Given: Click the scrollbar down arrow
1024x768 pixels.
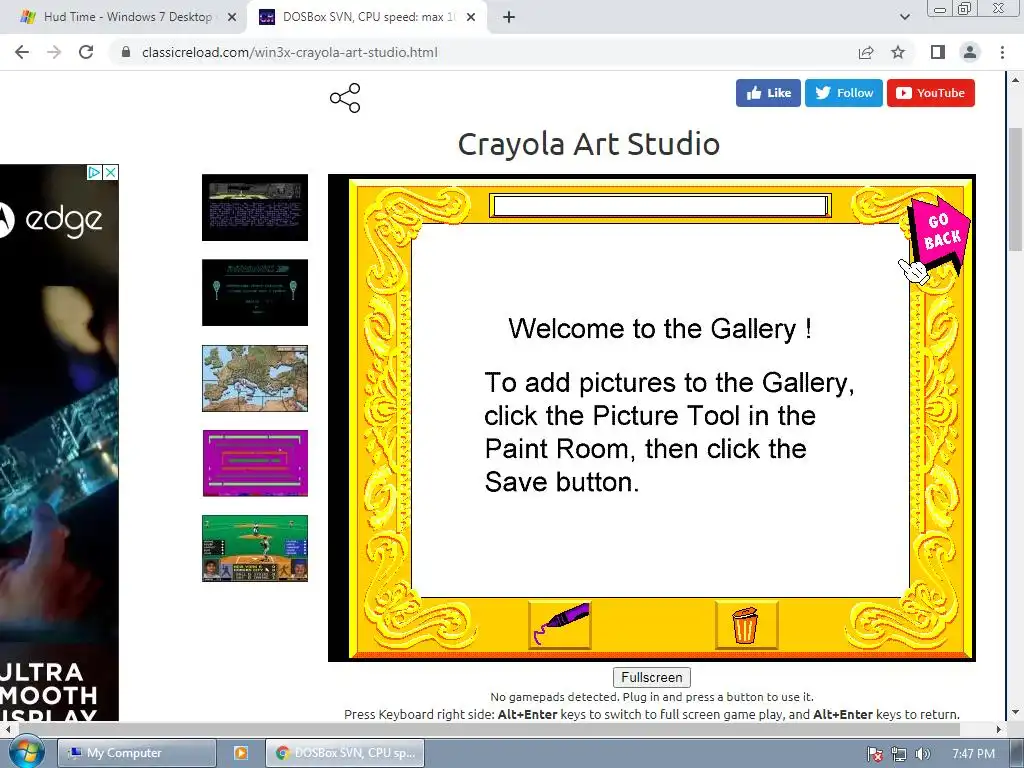Looking at the screenshot, I should point(1015,712).
